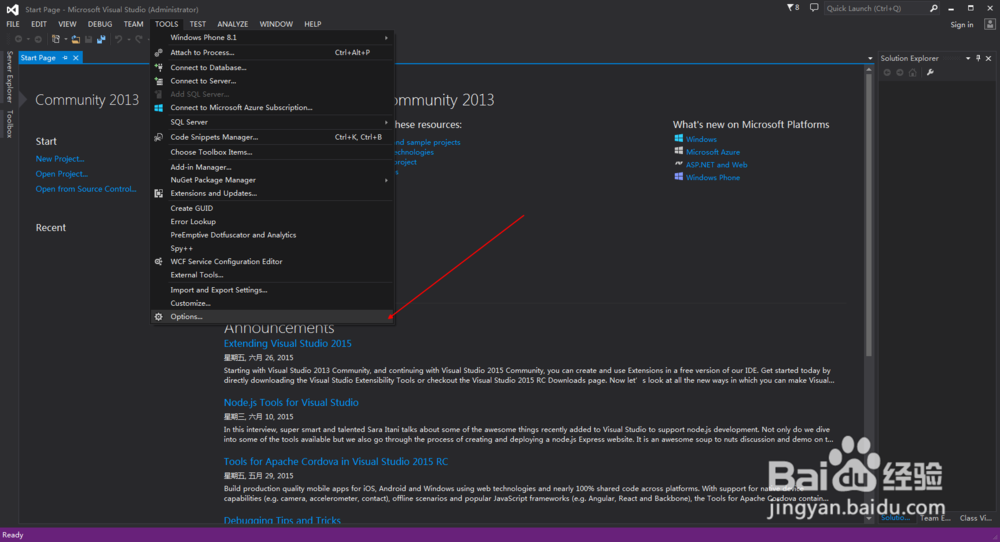Screen dimensions: 1000x542
Task: Open the EDIT menu
Action: click(x=39, y=24)
